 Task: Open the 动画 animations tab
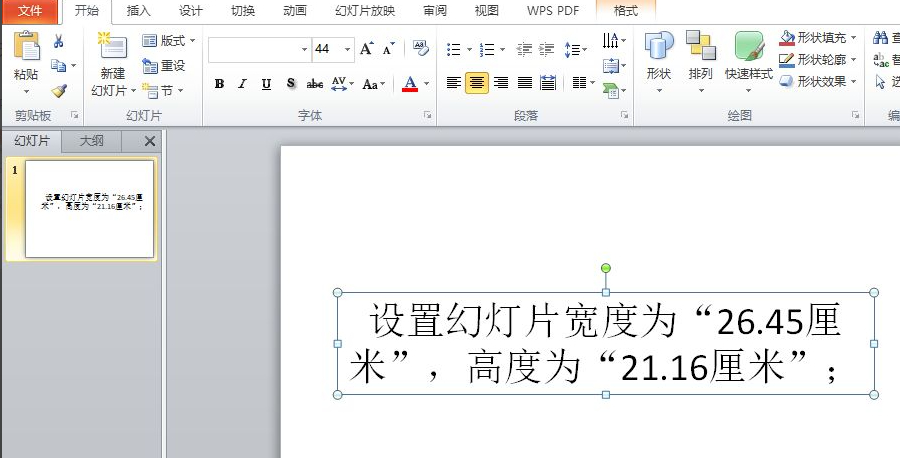point(295,11)
